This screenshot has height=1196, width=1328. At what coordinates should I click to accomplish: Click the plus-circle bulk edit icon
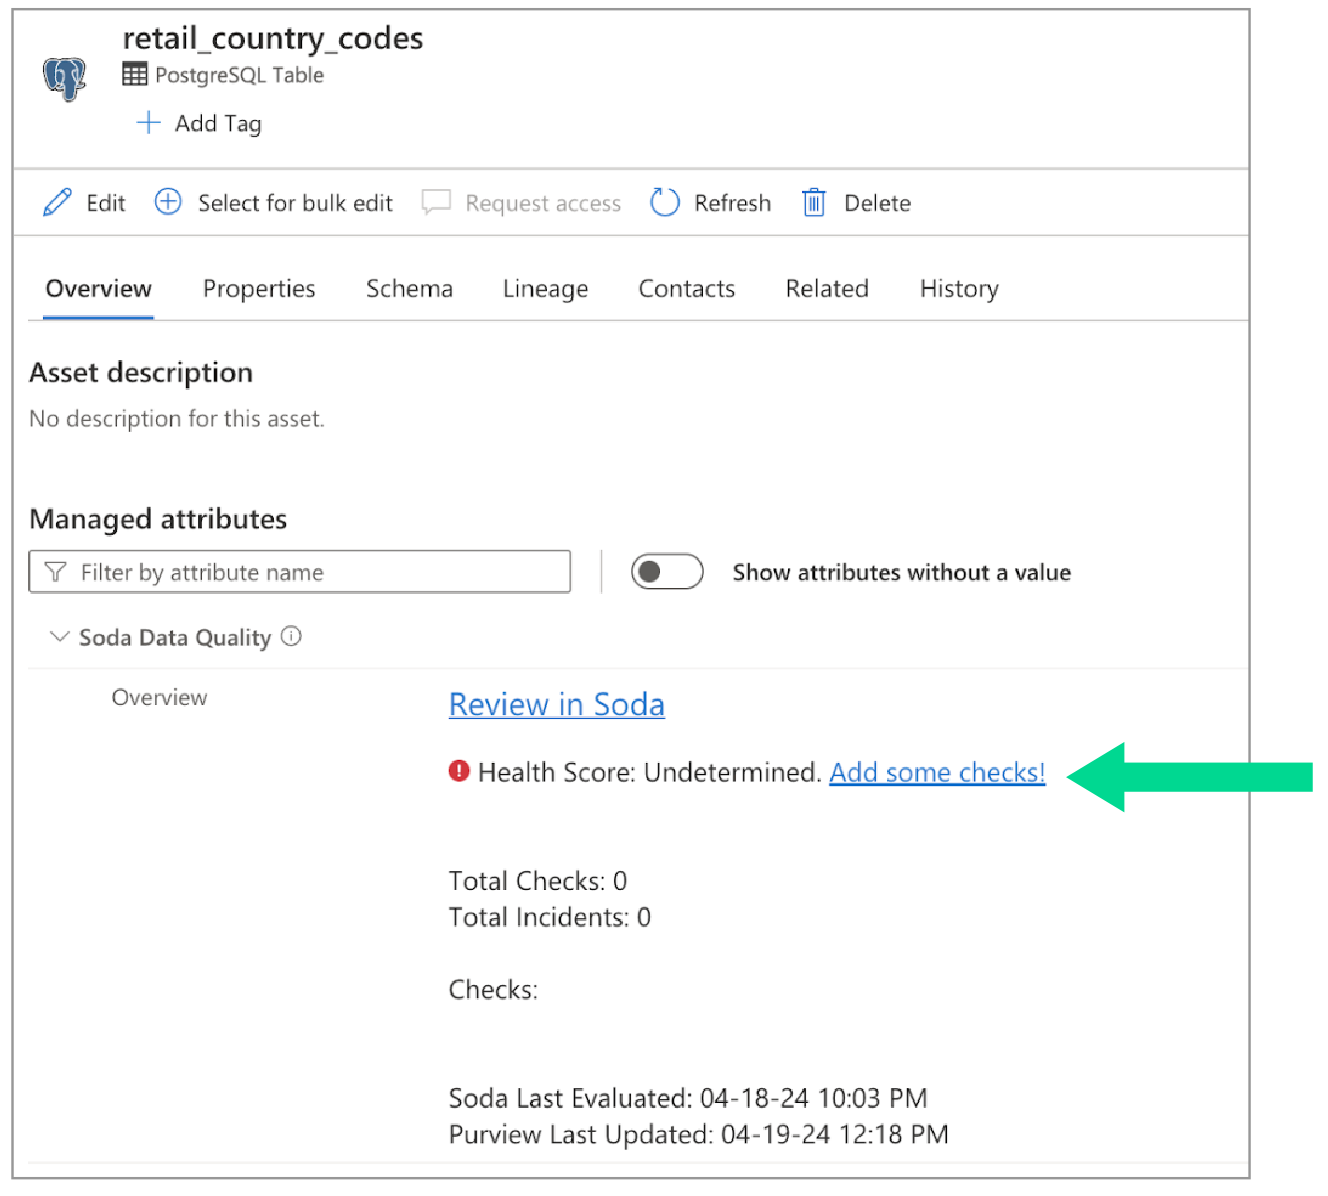pos(168,203)
